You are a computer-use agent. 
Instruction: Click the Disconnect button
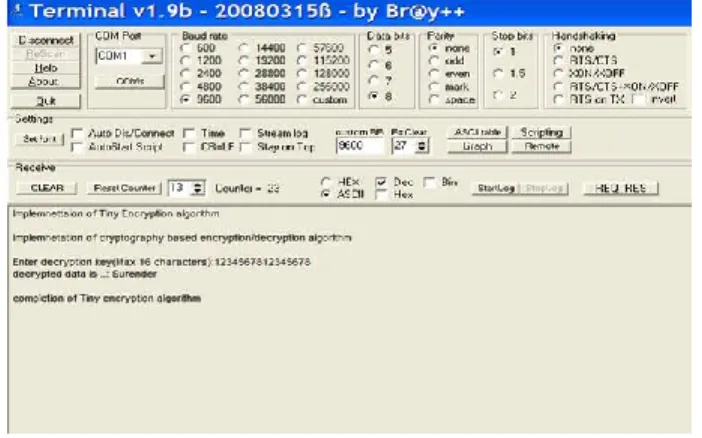point(46,40)
